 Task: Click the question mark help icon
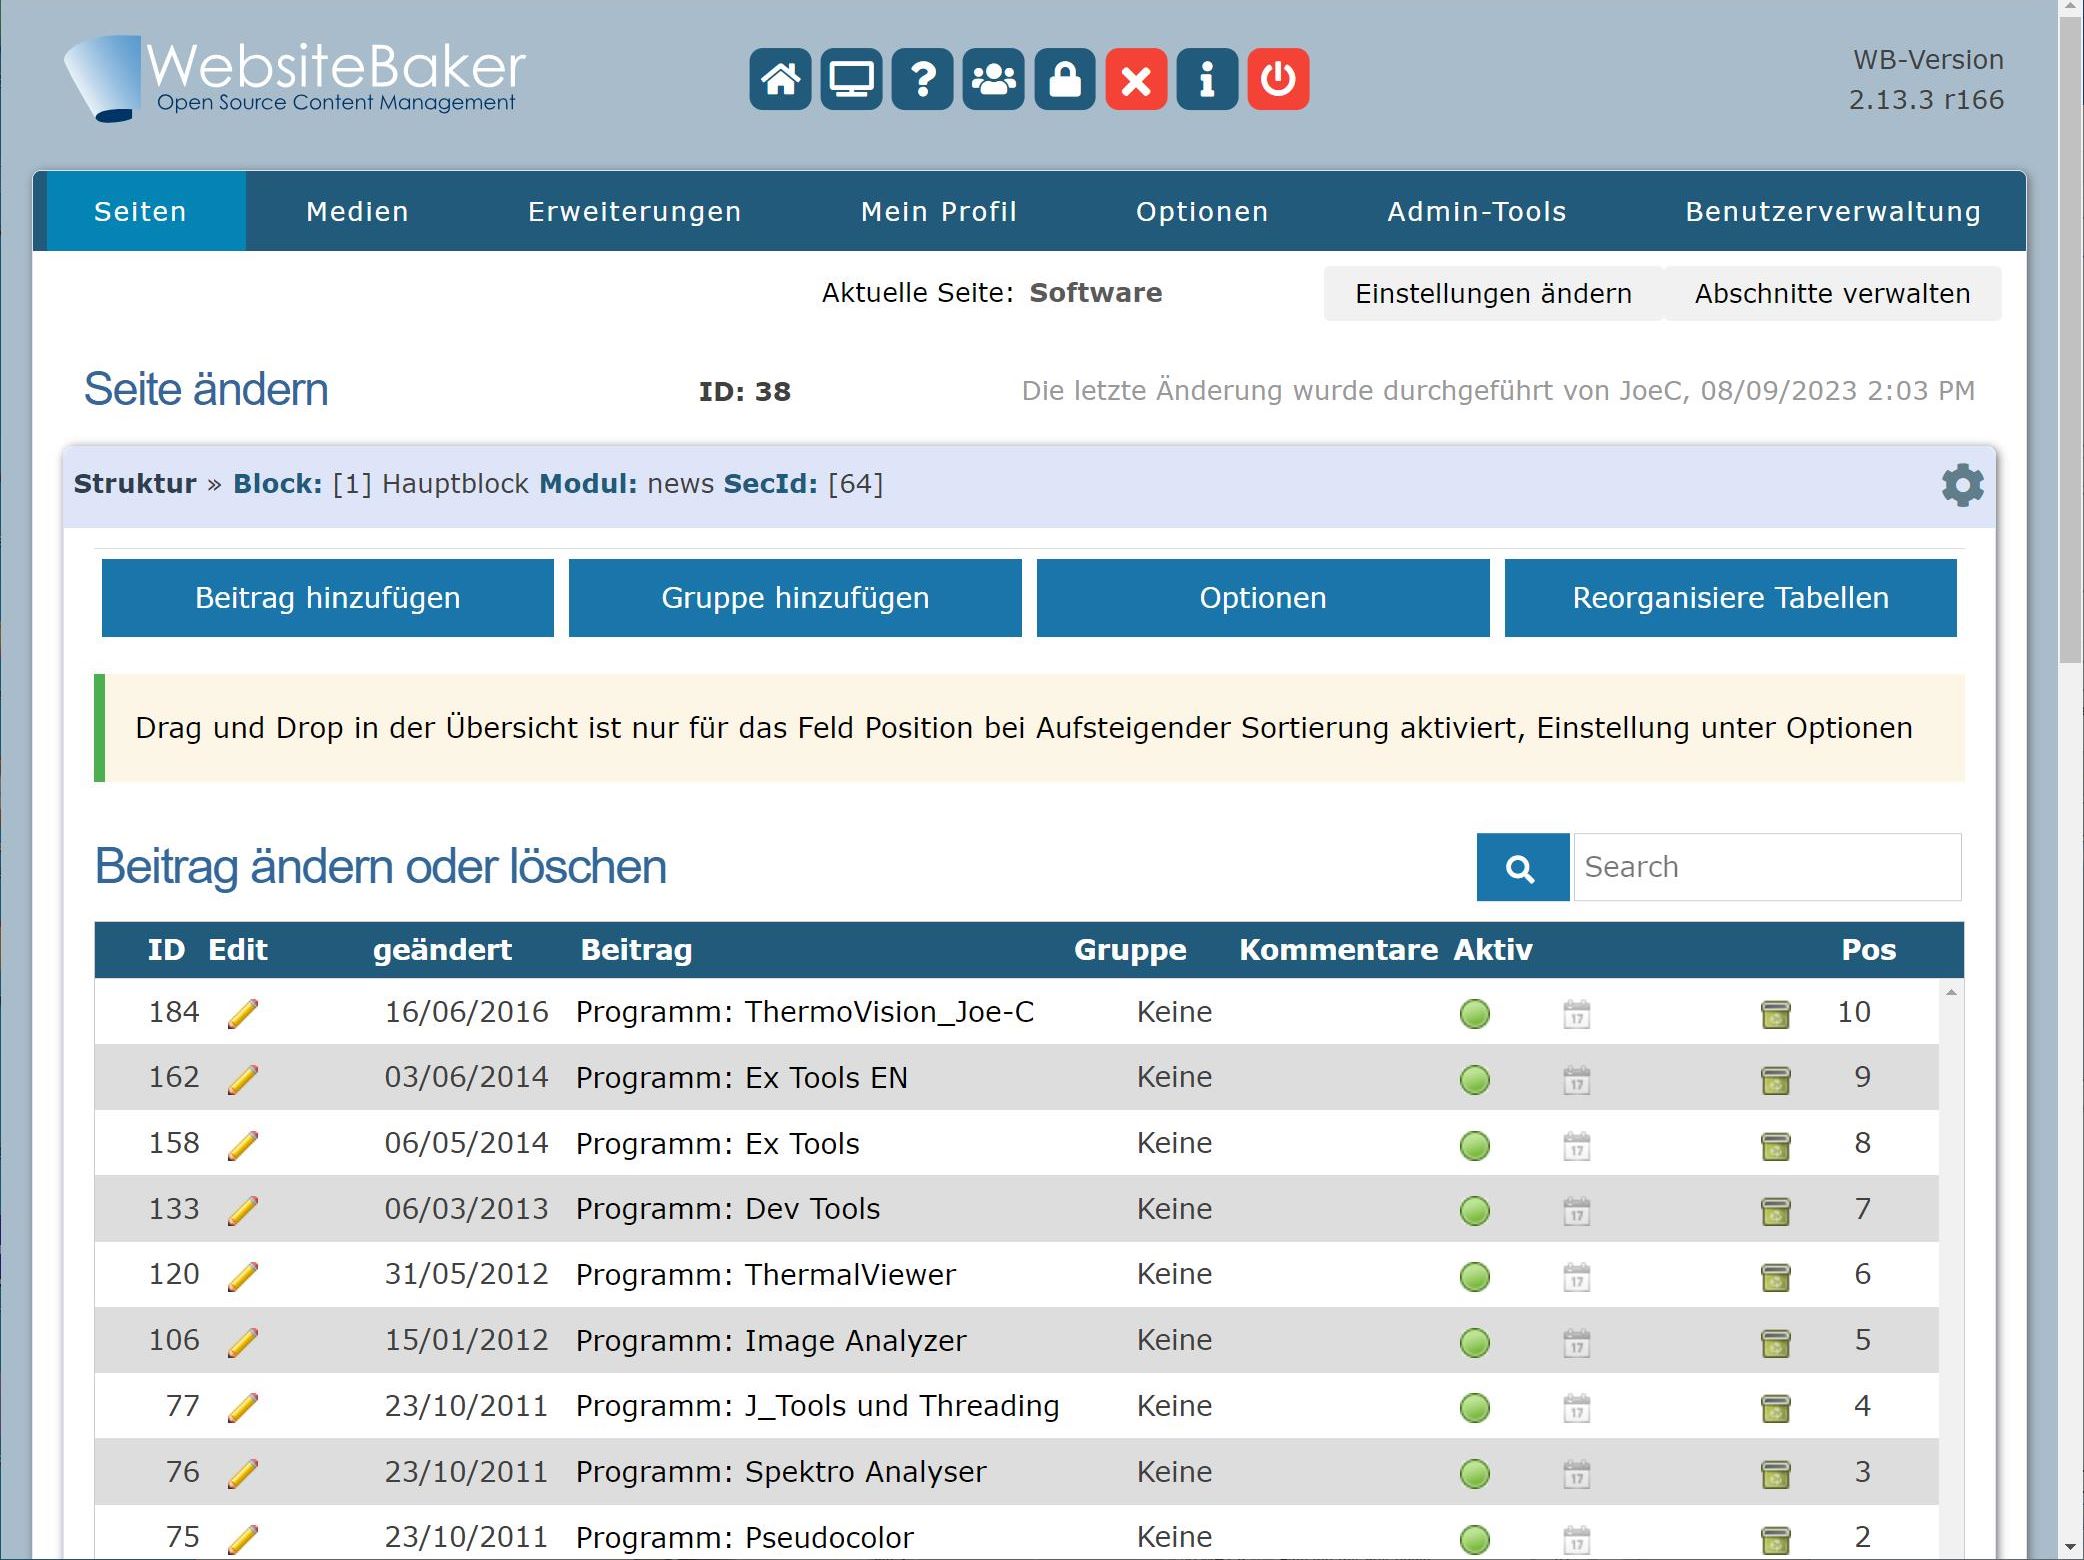(922, 79)
